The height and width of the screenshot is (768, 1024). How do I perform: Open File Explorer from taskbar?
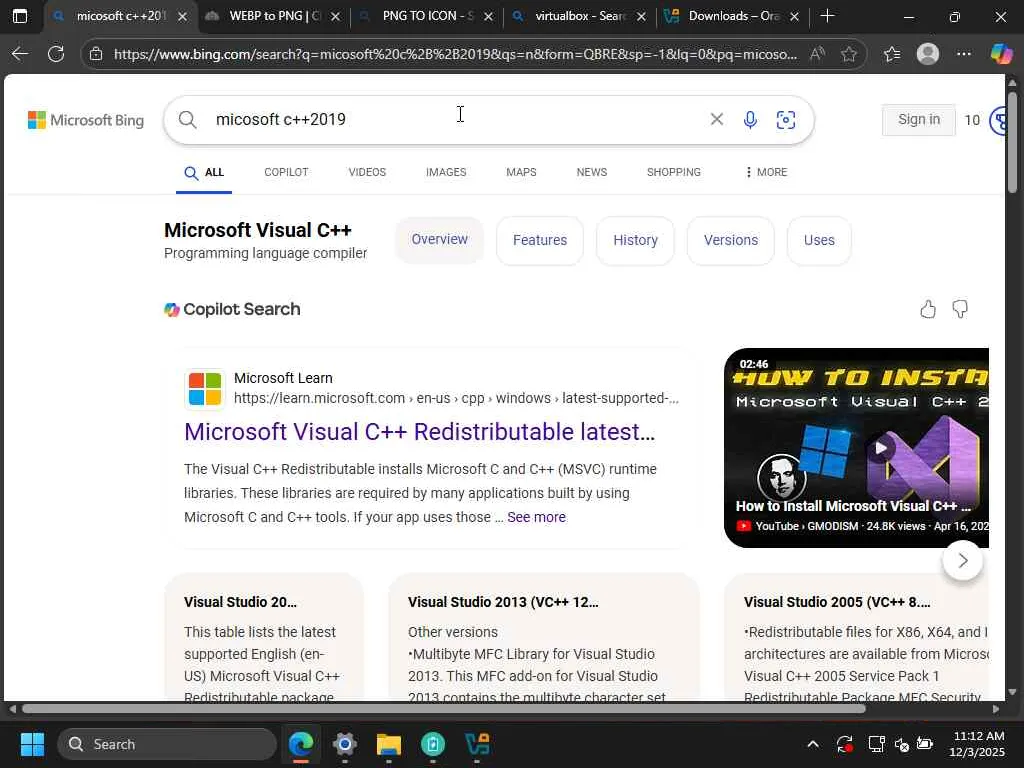pyautogui.click(x=389, y=744)
